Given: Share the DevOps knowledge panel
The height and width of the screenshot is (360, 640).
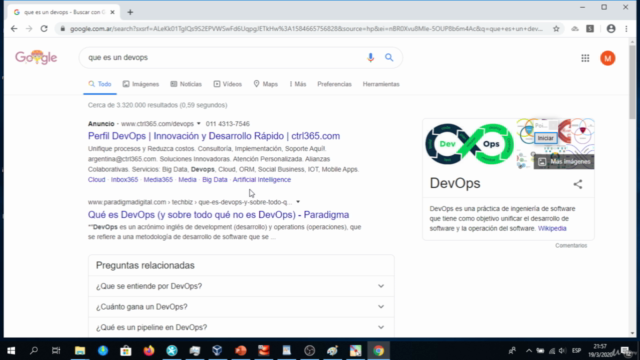Looking at the screenshot, I should [578, 184].
